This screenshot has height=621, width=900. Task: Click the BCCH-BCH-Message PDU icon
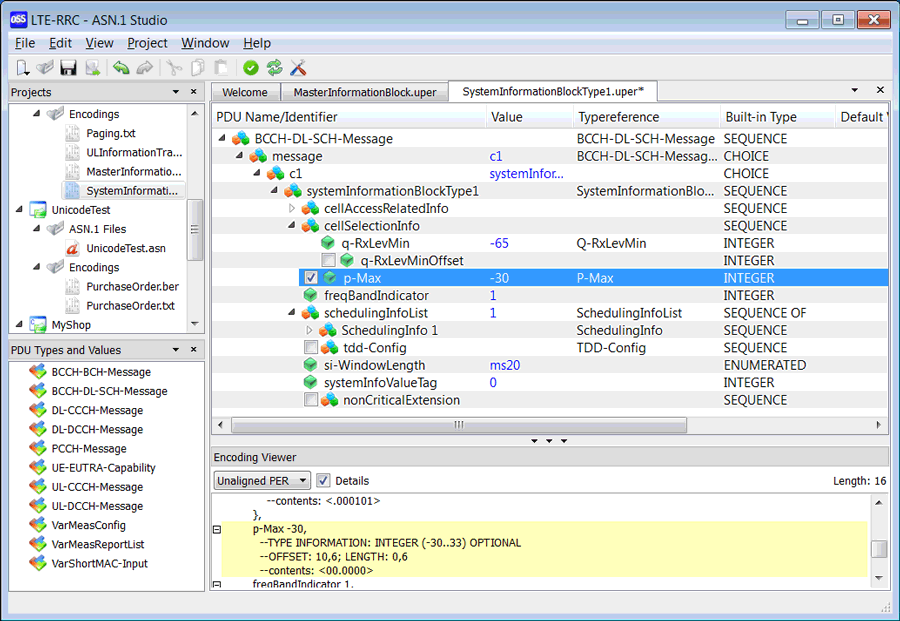[38, 371]
